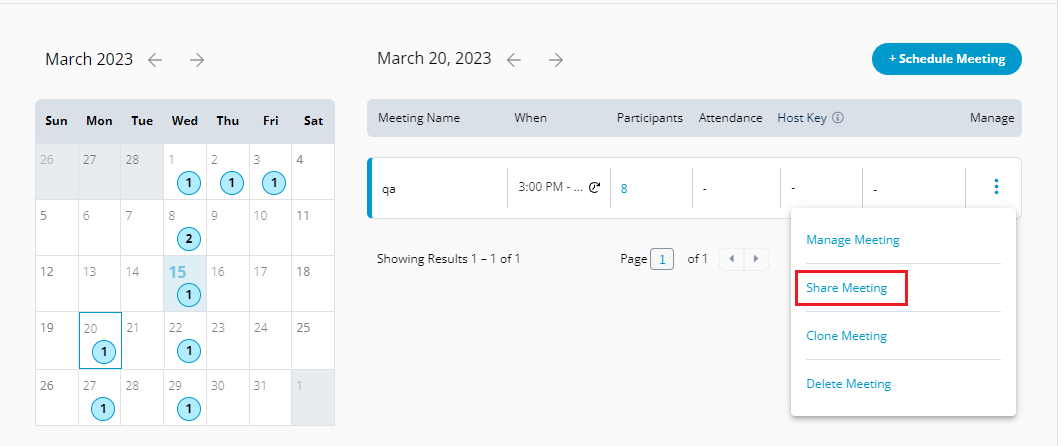Click the Schedule Meeting button
This screenshot has height=446, width=1062.
tap(946, 59)
